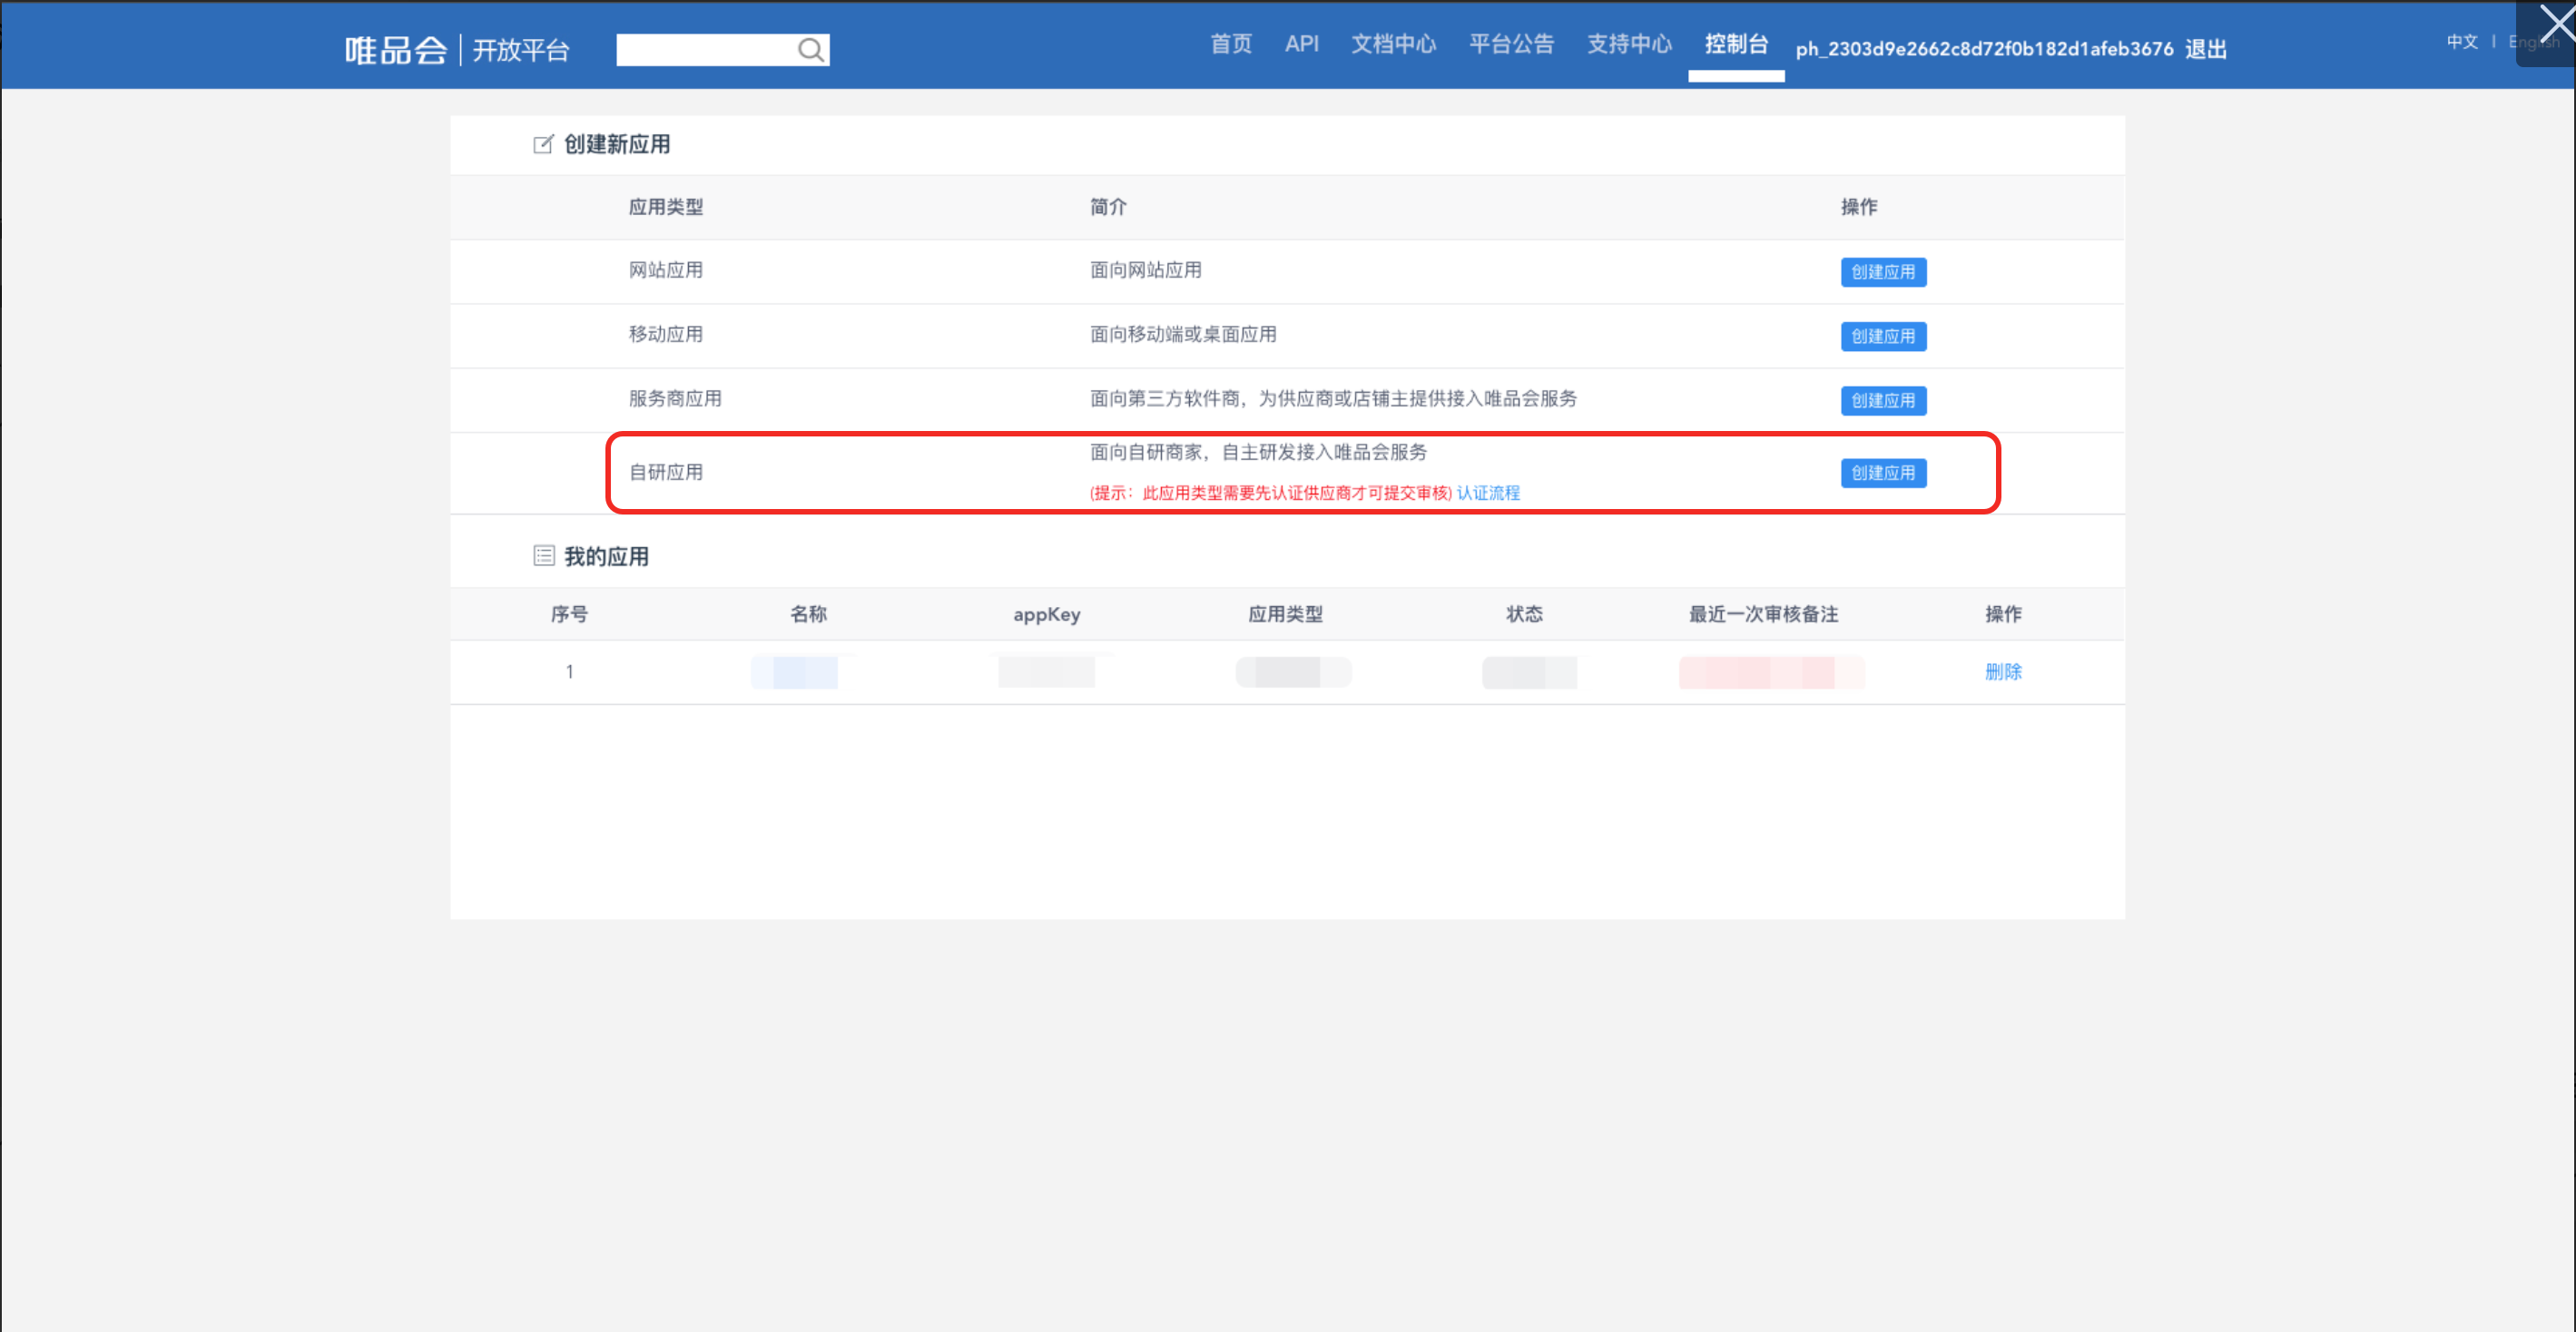Create a 移动应用 mobile application
The height and width of the screenshot is (1332, 2576).
tap(1883, 336)
